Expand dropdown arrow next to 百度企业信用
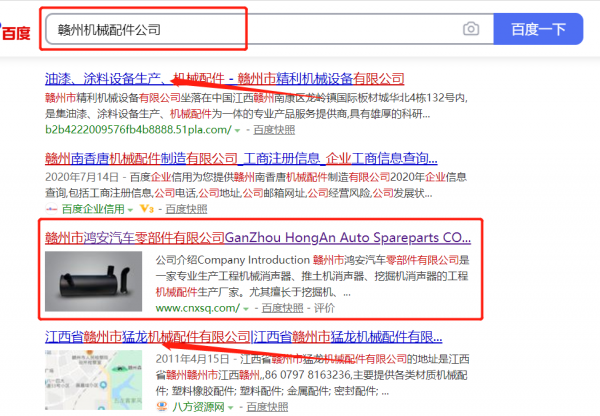This screenshot has width=600, height=416. point(132,208)
